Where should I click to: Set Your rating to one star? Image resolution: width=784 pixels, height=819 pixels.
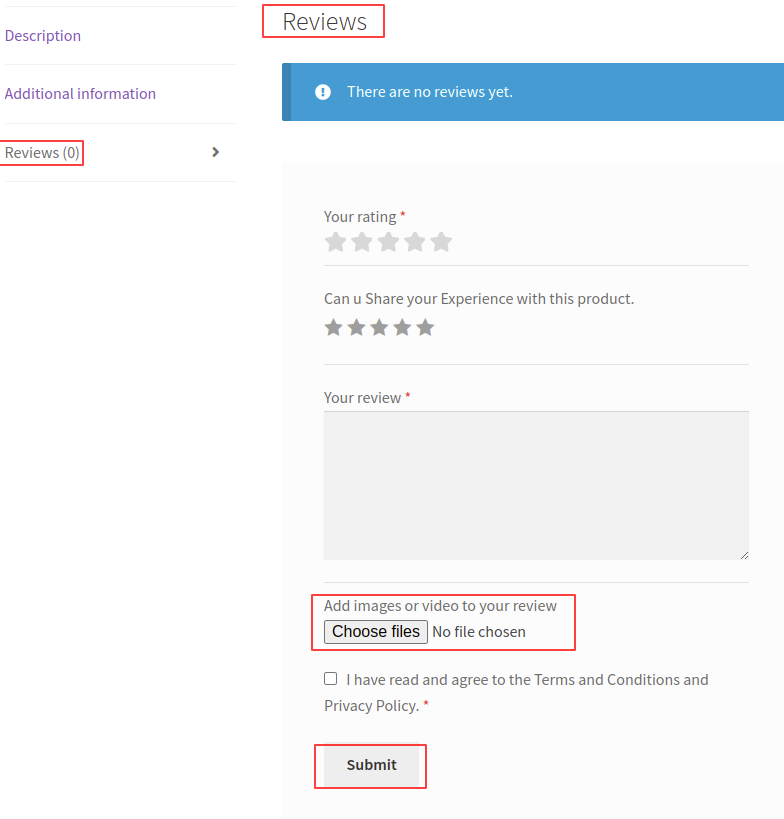point(335,242)
